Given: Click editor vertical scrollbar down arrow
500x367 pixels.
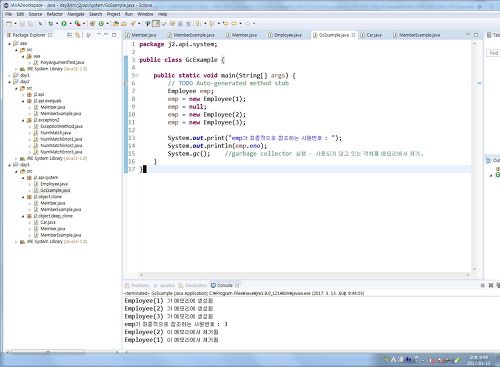Looking at the screenshot, I should (474, 269).
